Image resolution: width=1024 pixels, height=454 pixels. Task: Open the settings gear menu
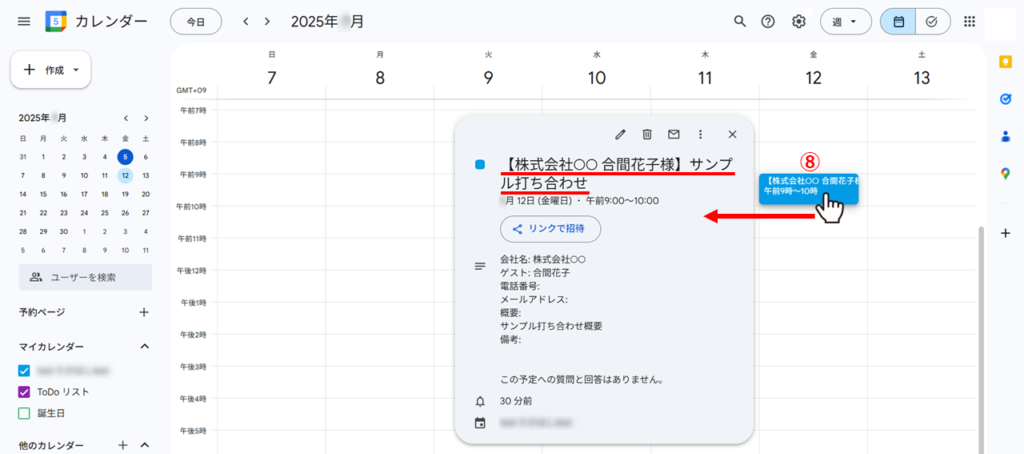point(798,21)
